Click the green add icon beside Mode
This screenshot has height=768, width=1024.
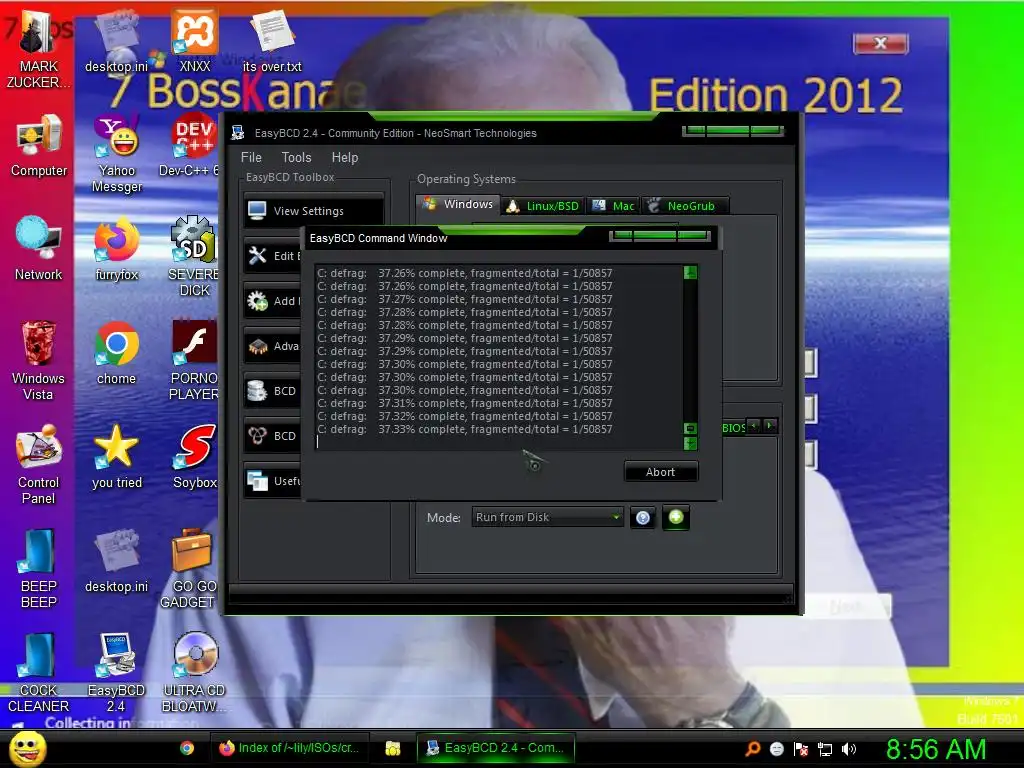coord(676,518)
